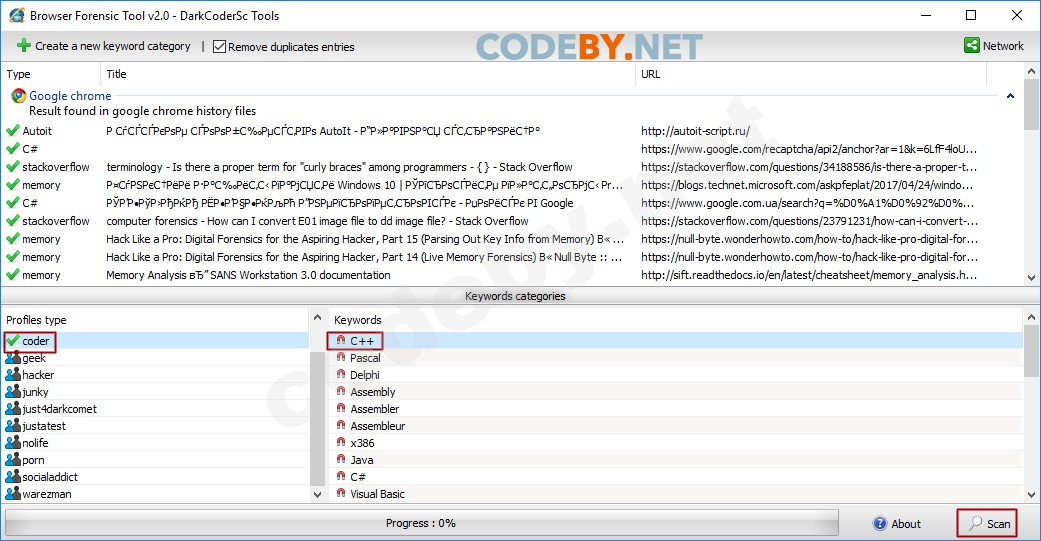Click the Network button label
The width and height of the screenshot is (1041, 541).
[x=1003, y=46]
